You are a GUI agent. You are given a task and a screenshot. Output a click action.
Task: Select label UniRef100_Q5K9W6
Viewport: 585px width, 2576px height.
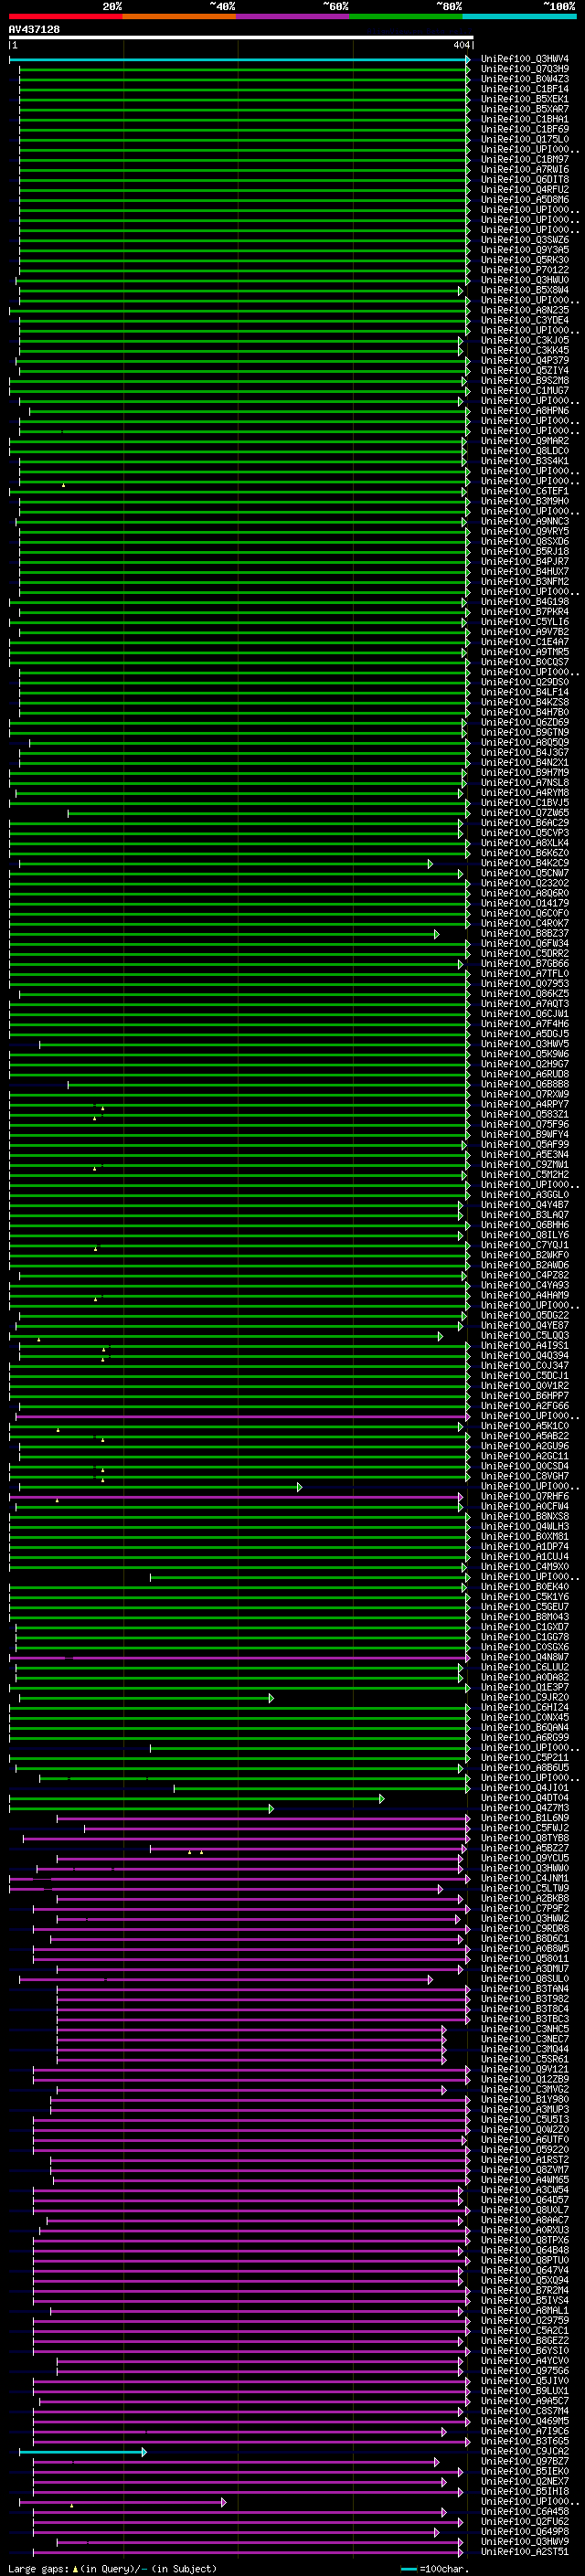click(525, 1054)
